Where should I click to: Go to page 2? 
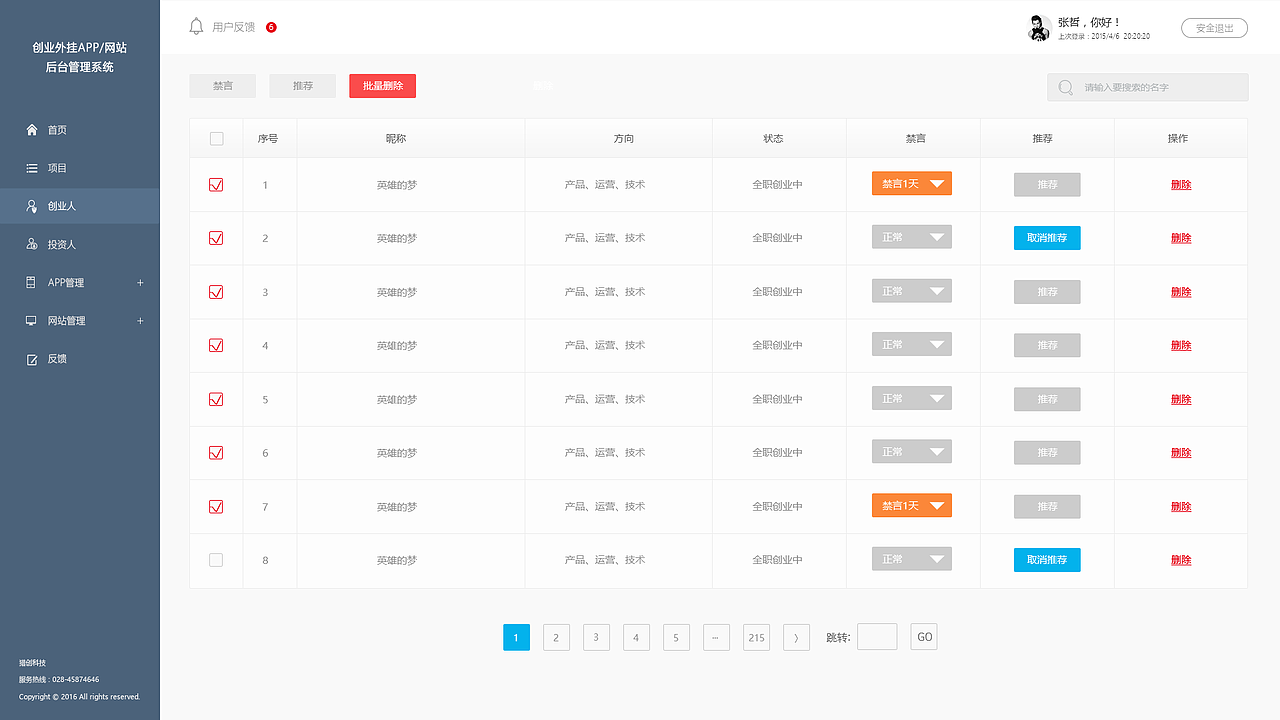point(556,637)
